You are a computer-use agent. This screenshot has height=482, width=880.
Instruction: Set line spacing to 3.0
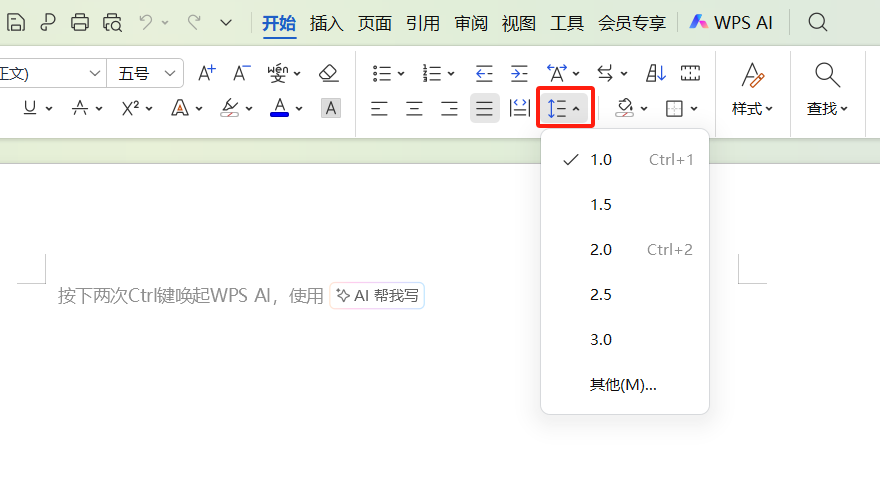click(x=625, y=339)
